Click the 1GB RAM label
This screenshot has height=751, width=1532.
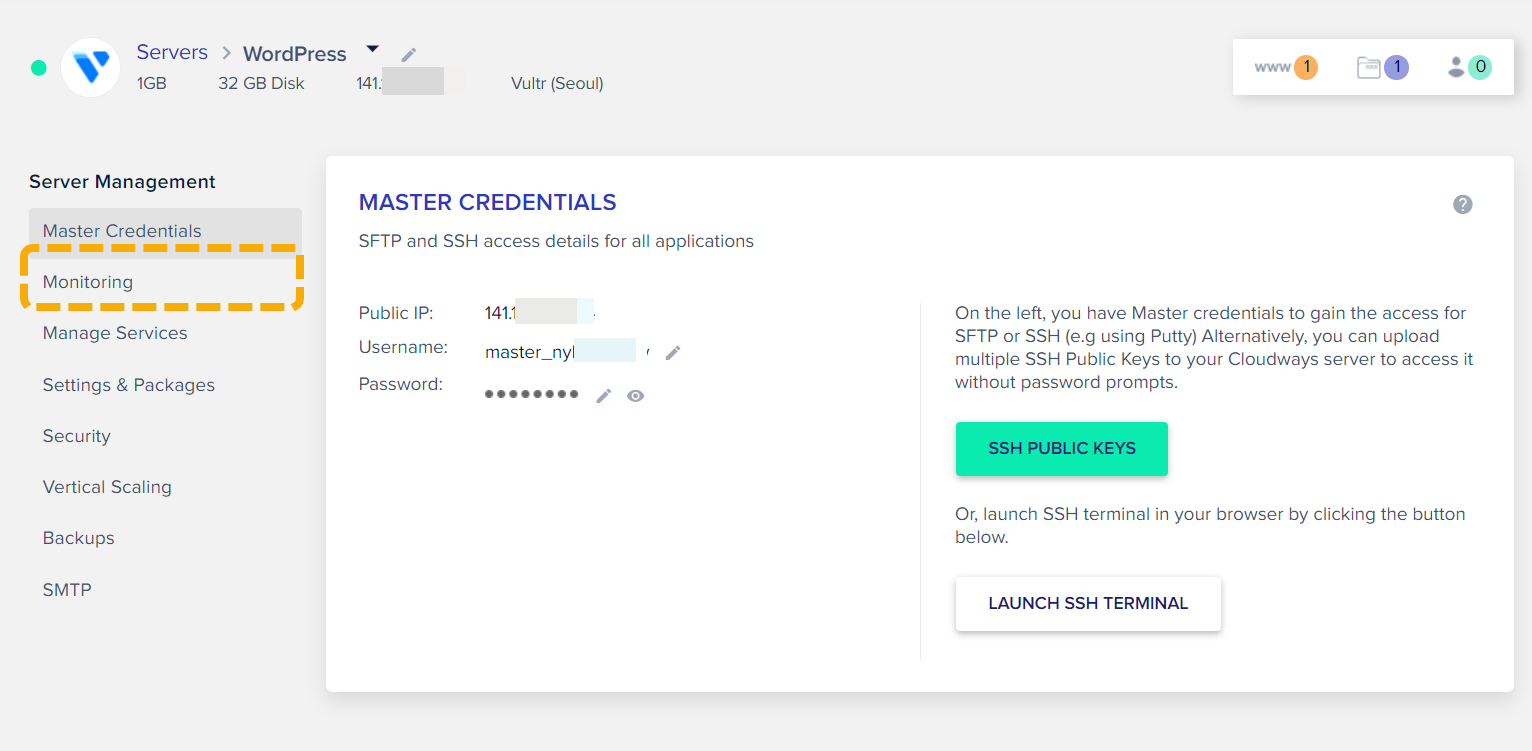click(152, 83)
